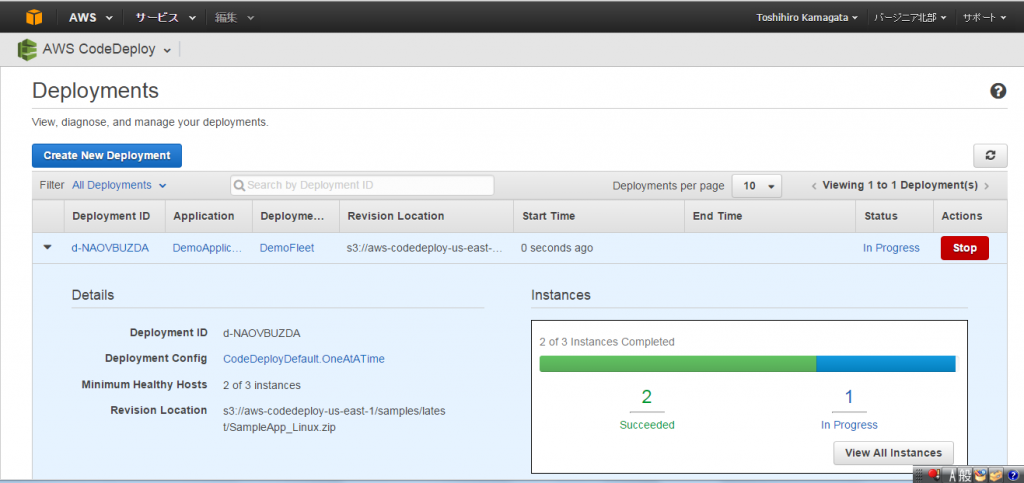This screenshot has height=483, width=1024.
Task: Click the search magnifier icon
Action: (240, 185)
